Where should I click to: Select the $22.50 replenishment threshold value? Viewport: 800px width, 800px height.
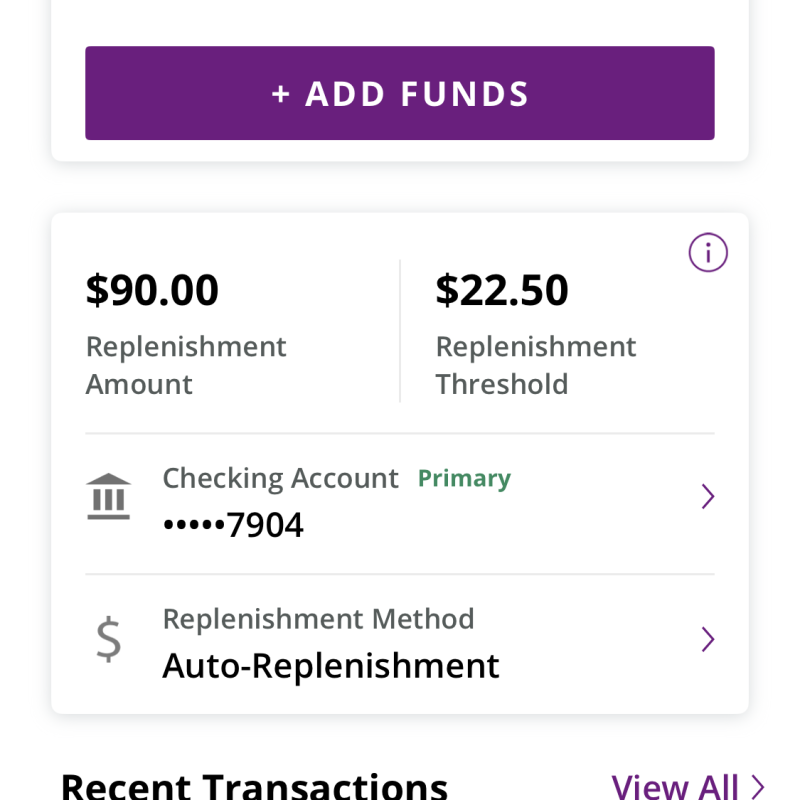[x=502, y=290]
